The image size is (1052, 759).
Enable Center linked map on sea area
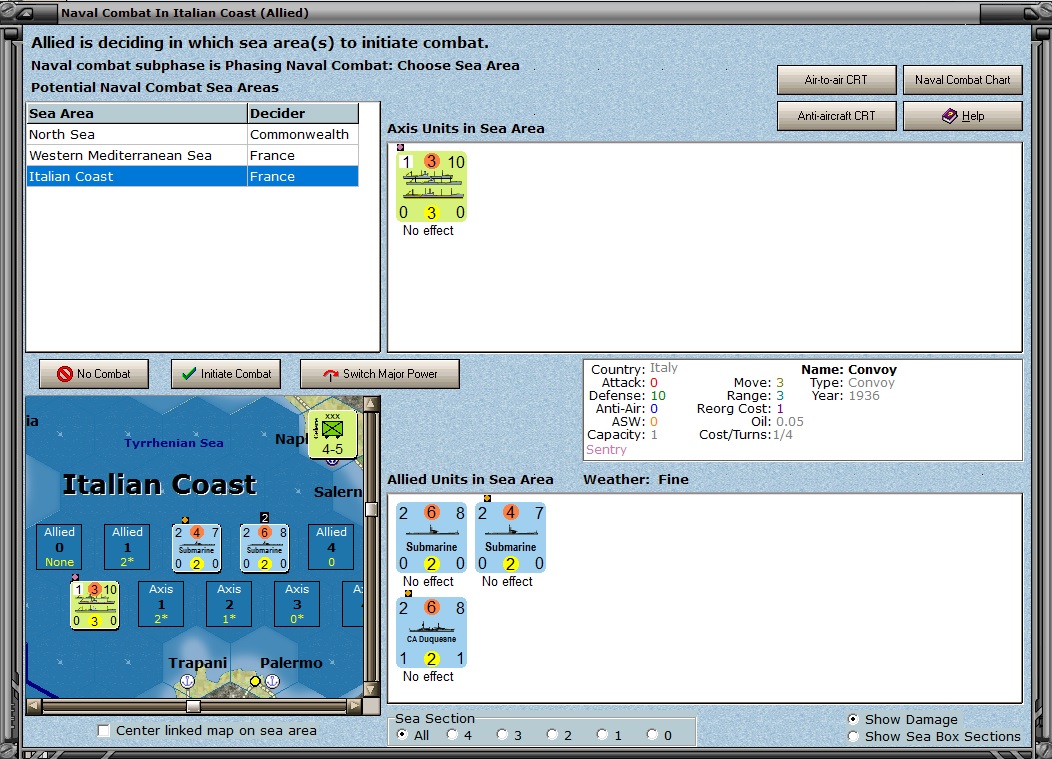point(104,730)
